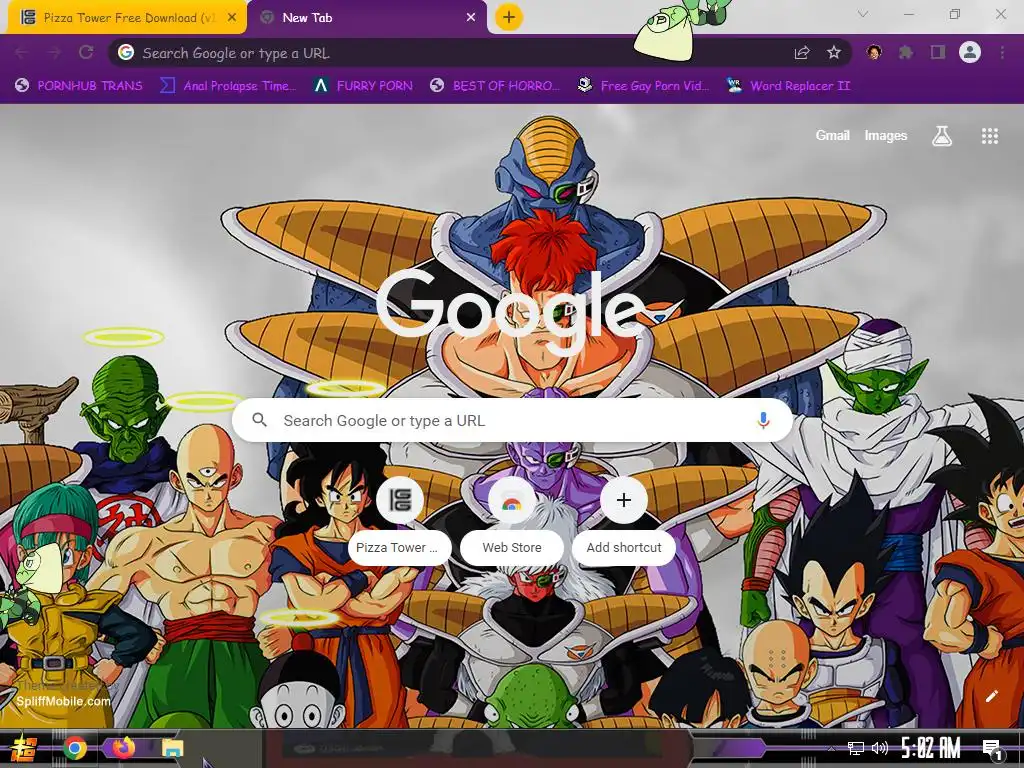Open the notification center icon
The height and width of the screenshot is (768, 1024).
coord(992,749)
